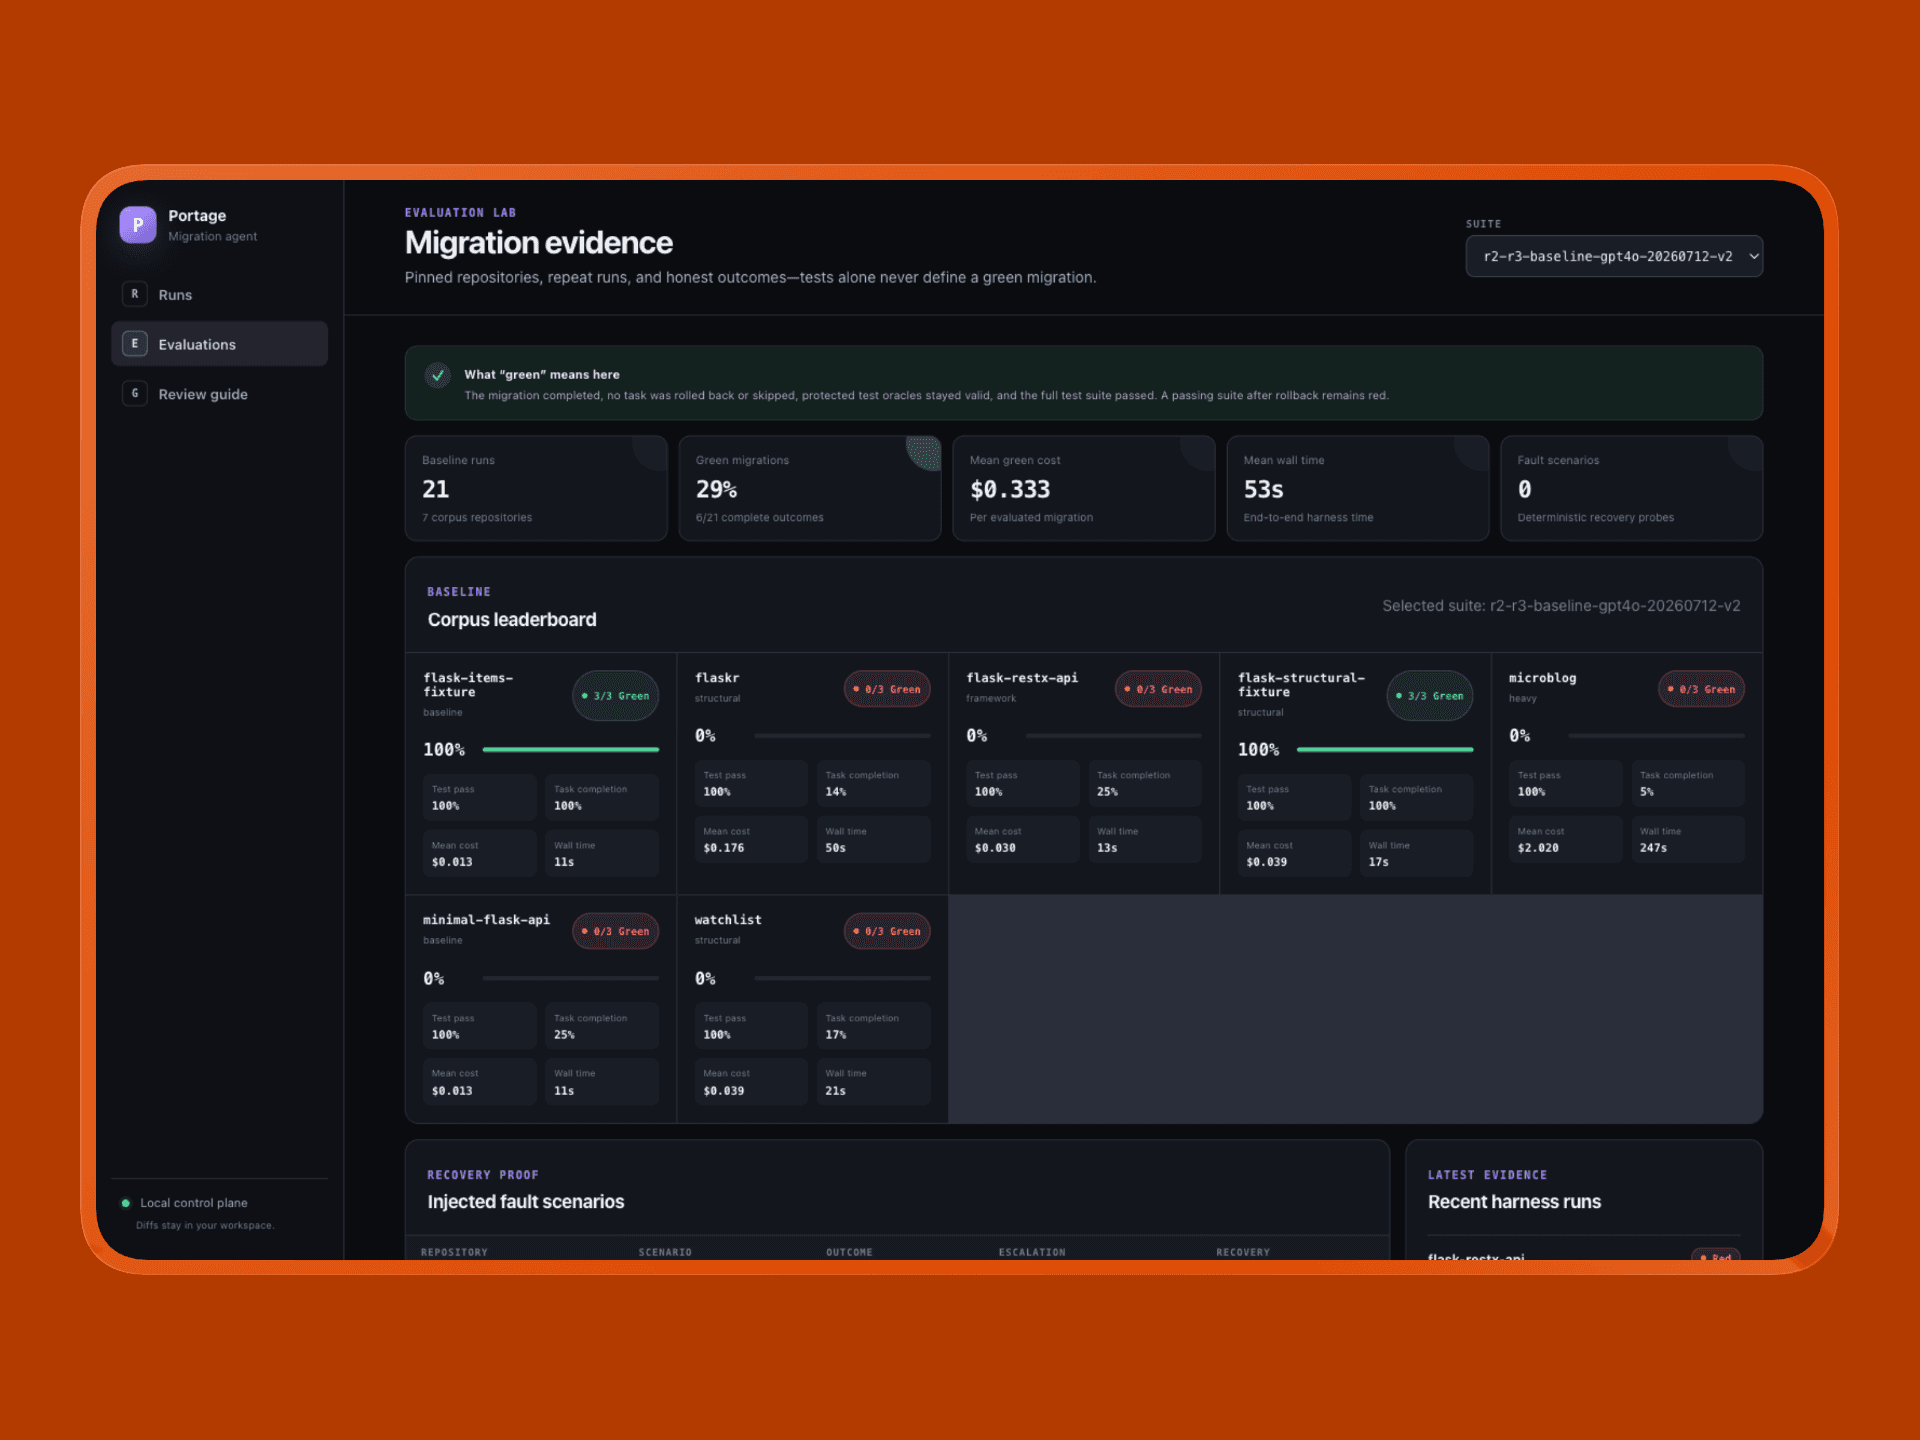Click the Corpus leaderboard heading

tap(512, 620)
